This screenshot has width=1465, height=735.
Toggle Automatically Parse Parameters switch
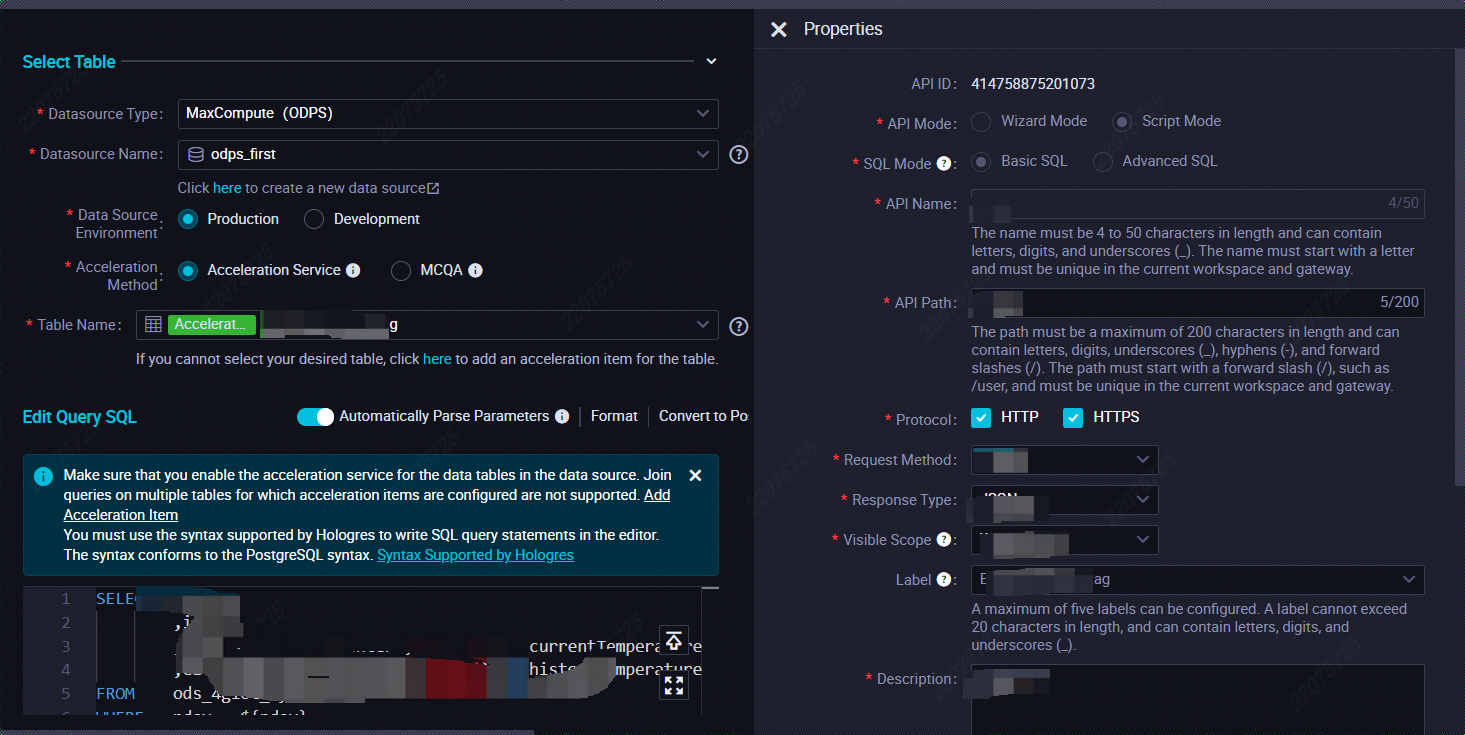click(x=315, y=416)
